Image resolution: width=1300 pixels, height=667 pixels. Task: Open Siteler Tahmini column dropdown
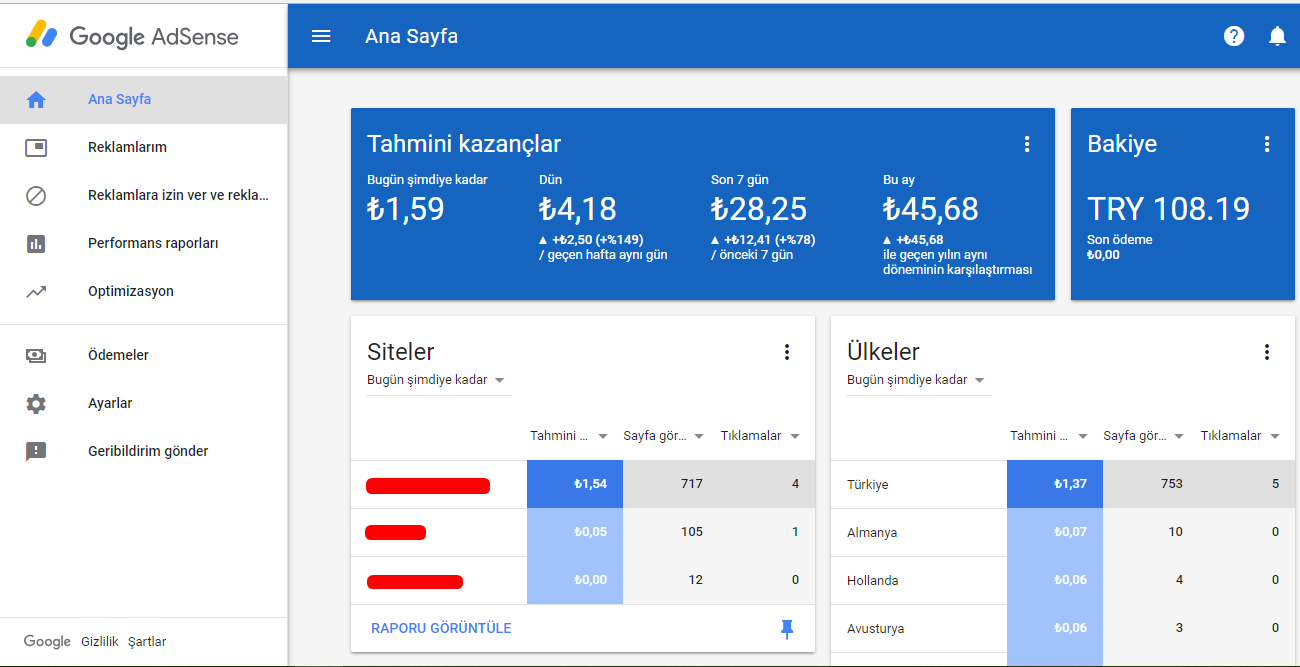coord(570,436)
